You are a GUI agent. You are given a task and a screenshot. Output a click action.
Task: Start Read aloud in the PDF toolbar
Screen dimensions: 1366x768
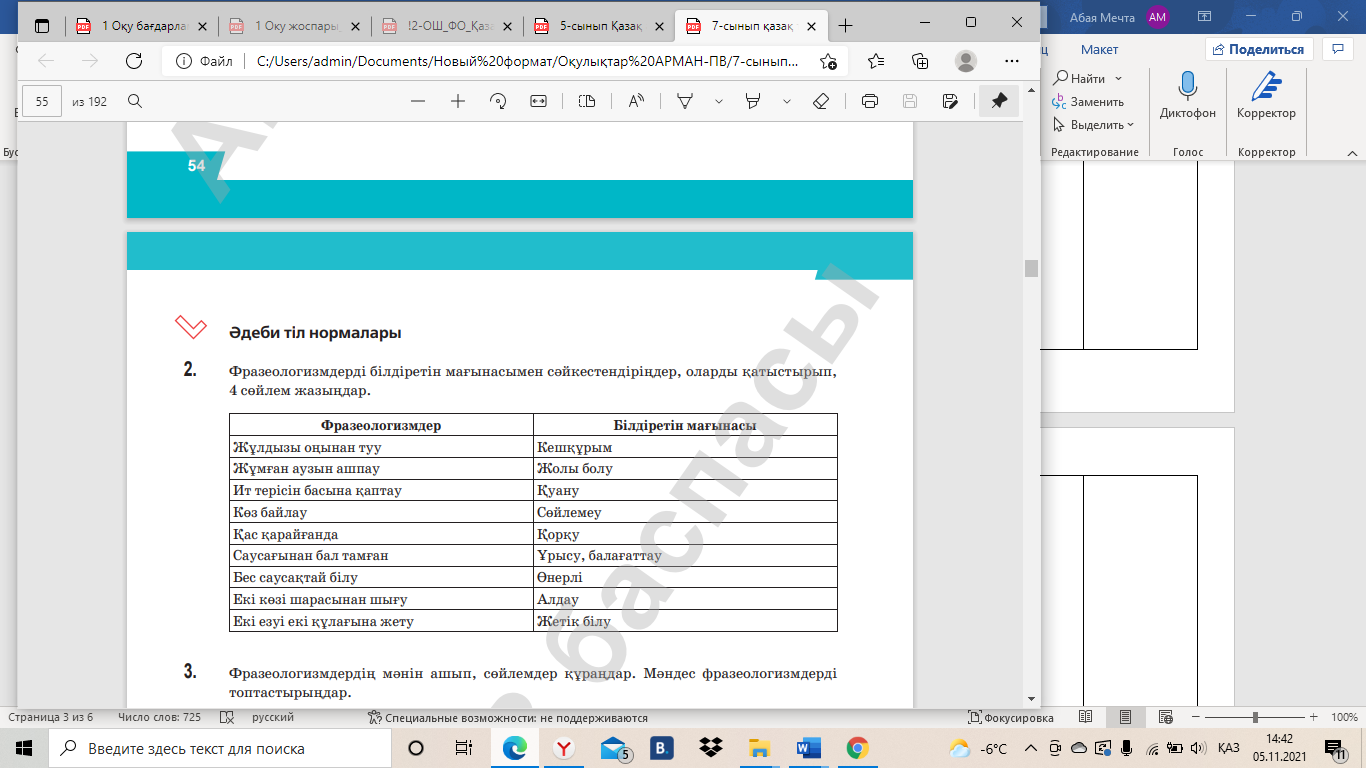point(636,101)
